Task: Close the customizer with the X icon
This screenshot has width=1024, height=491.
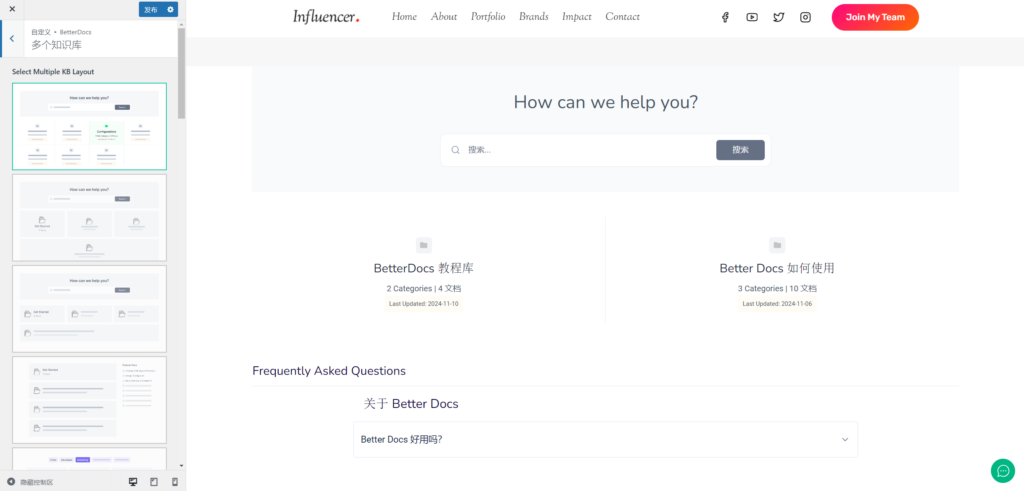Action: [12, 9]
